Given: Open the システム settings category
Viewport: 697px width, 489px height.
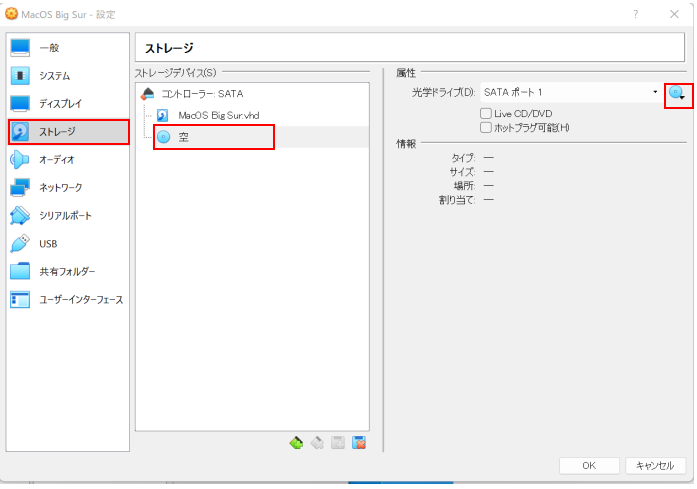Looking at the screenshot, I should (68, 76).
